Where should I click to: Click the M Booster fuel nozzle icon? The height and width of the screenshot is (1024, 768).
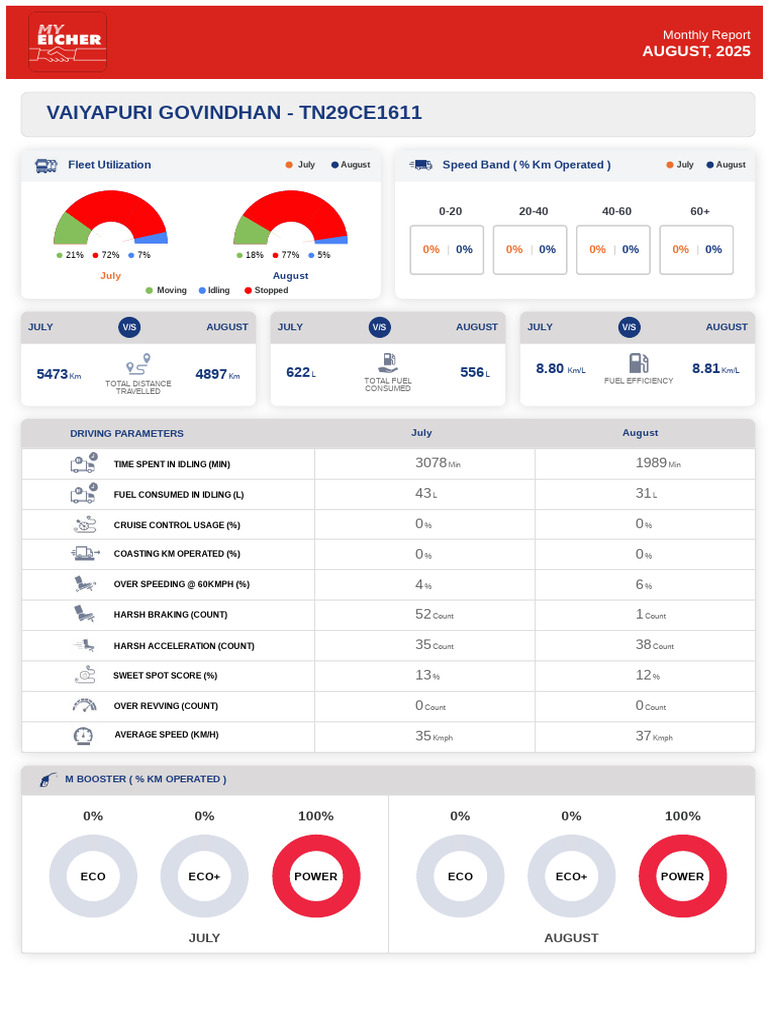pos(48,779)
